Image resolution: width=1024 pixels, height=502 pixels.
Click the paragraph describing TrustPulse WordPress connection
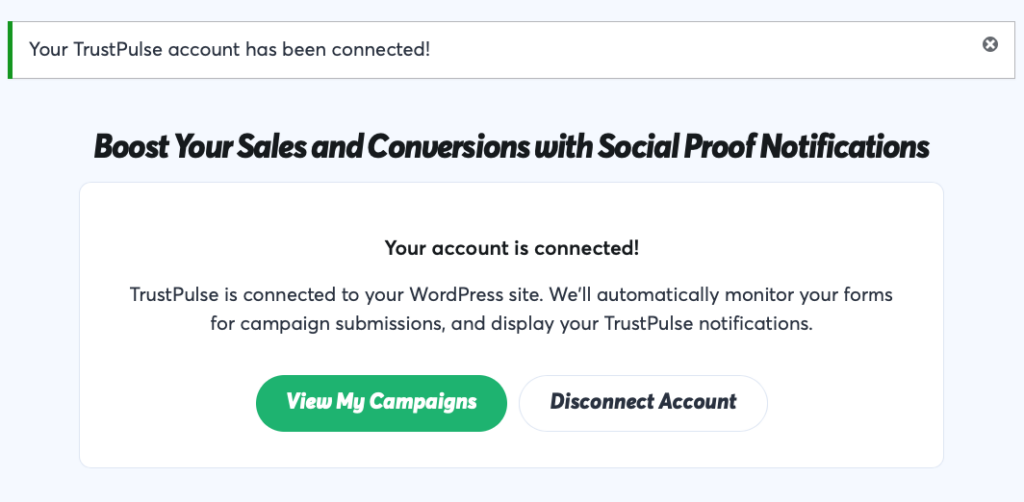click(x=511, y=310)
